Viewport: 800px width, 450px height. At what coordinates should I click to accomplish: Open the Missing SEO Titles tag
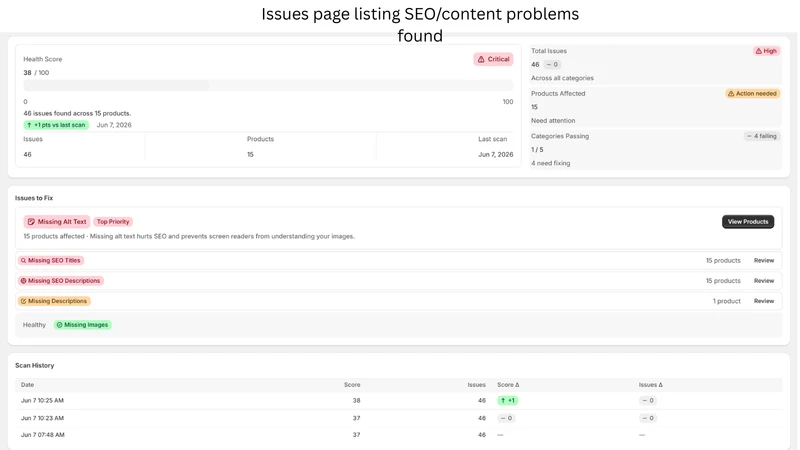[x=51, y=260]
